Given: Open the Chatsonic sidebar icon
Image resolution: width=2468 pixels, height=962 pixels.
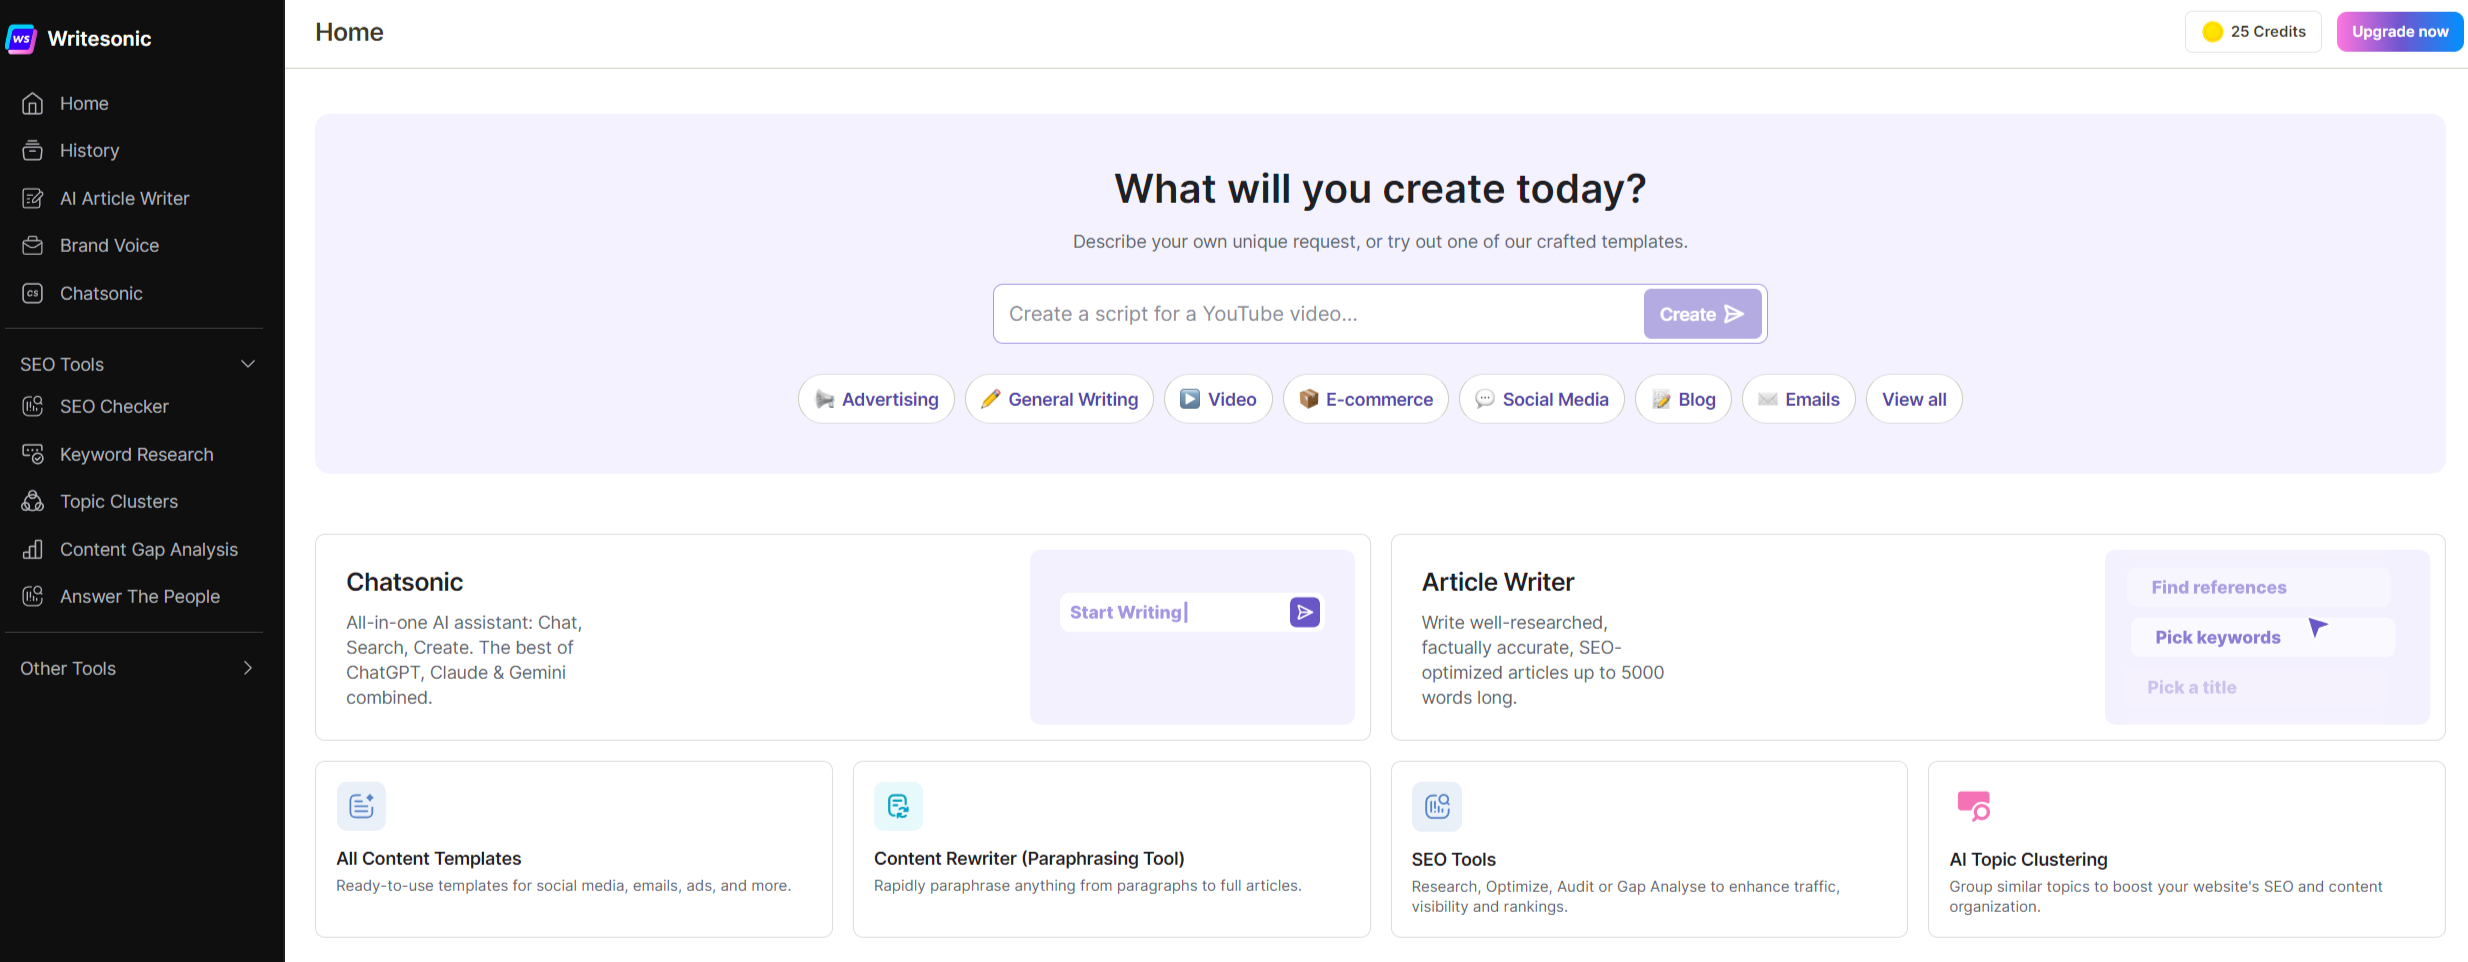Looking at the screenshot, I should (x=33, y=293).
